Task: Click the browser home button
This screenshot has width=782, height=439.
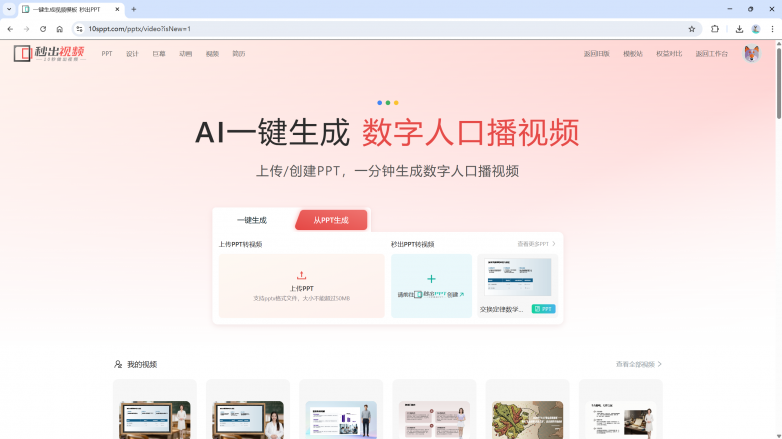Action: pos(60,29)
